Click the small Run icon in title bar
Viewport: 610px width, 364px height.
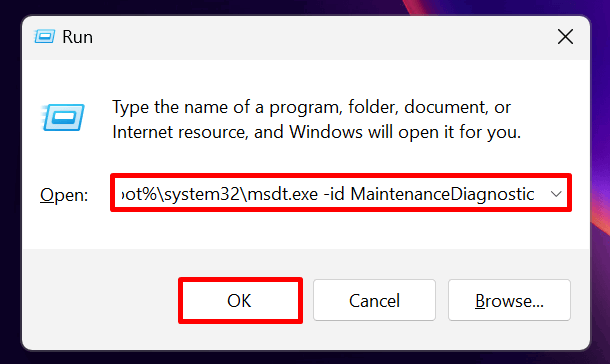[44, 37]
